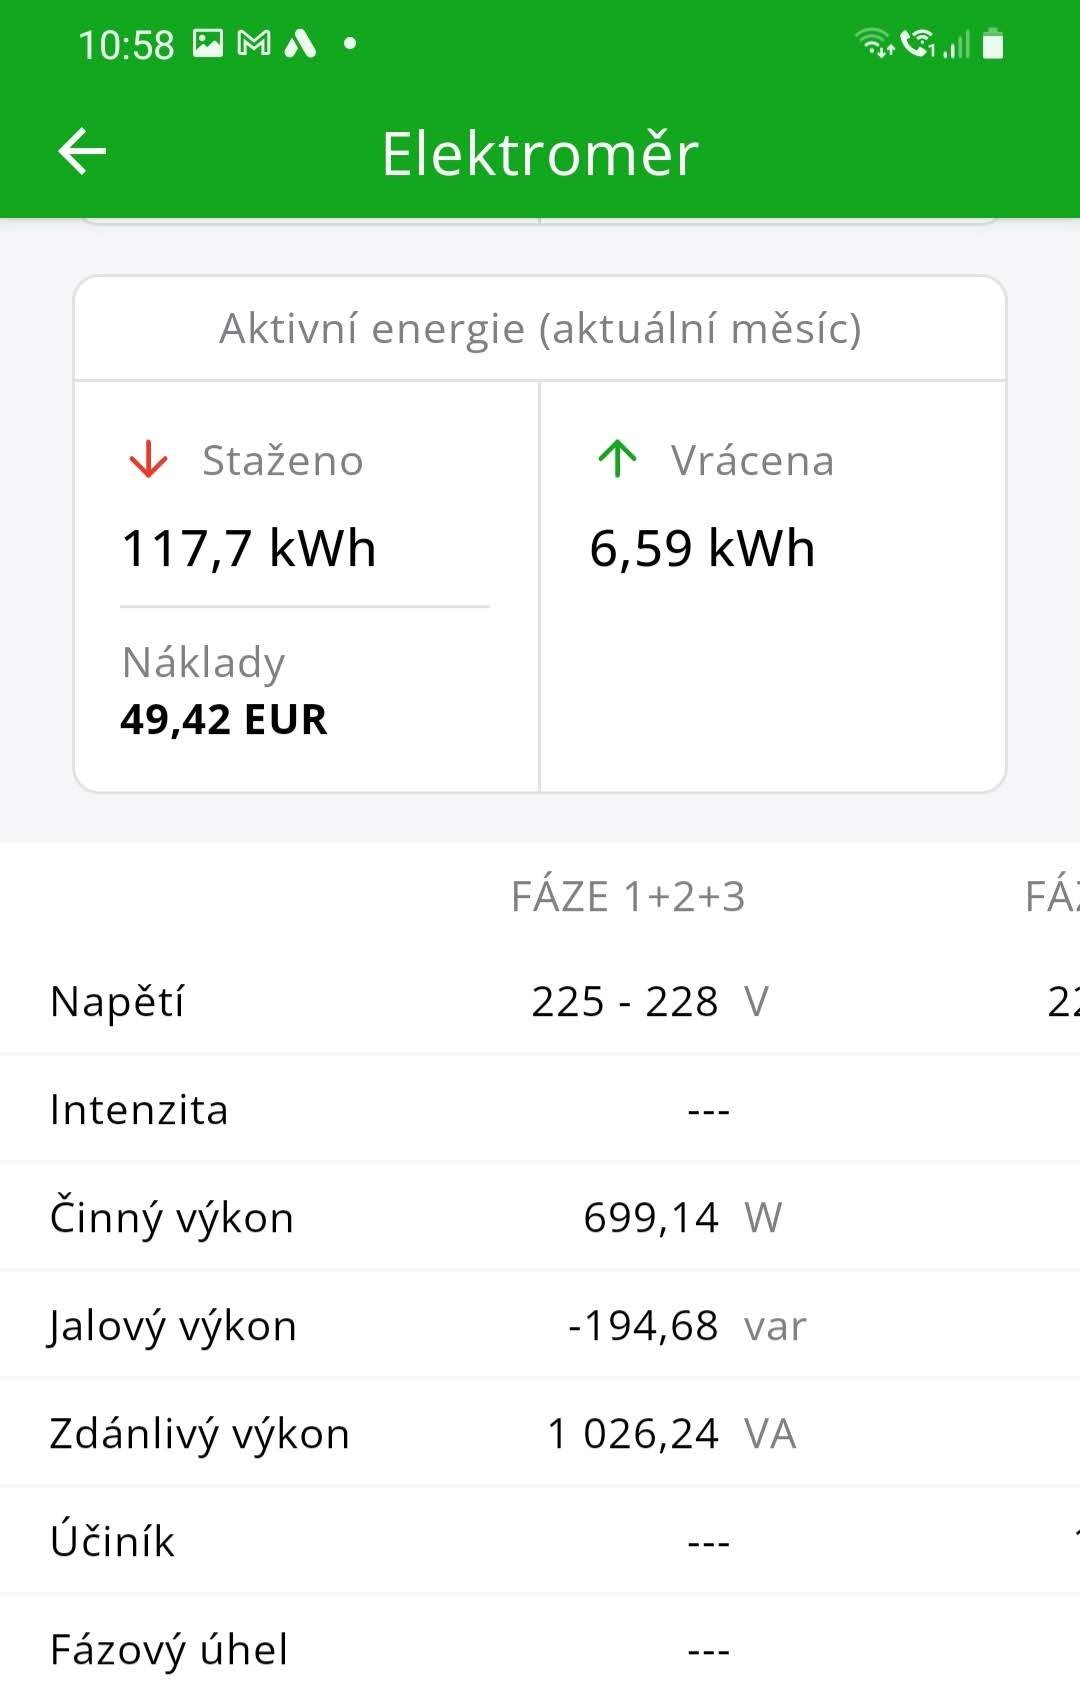Tap the 117,7 kWh Staženo value
1080x1699 pixels.
[249, 549]
